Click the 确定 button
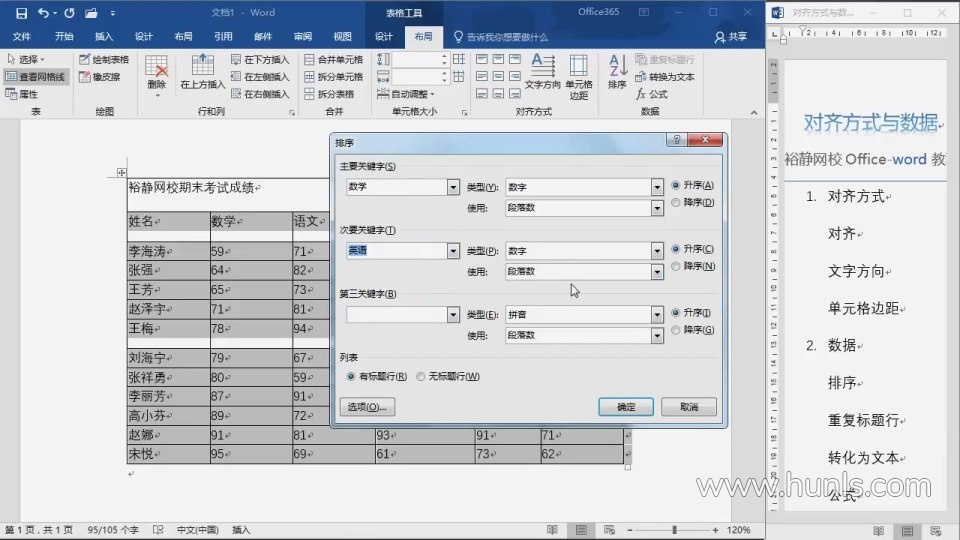 coord(625,407)
